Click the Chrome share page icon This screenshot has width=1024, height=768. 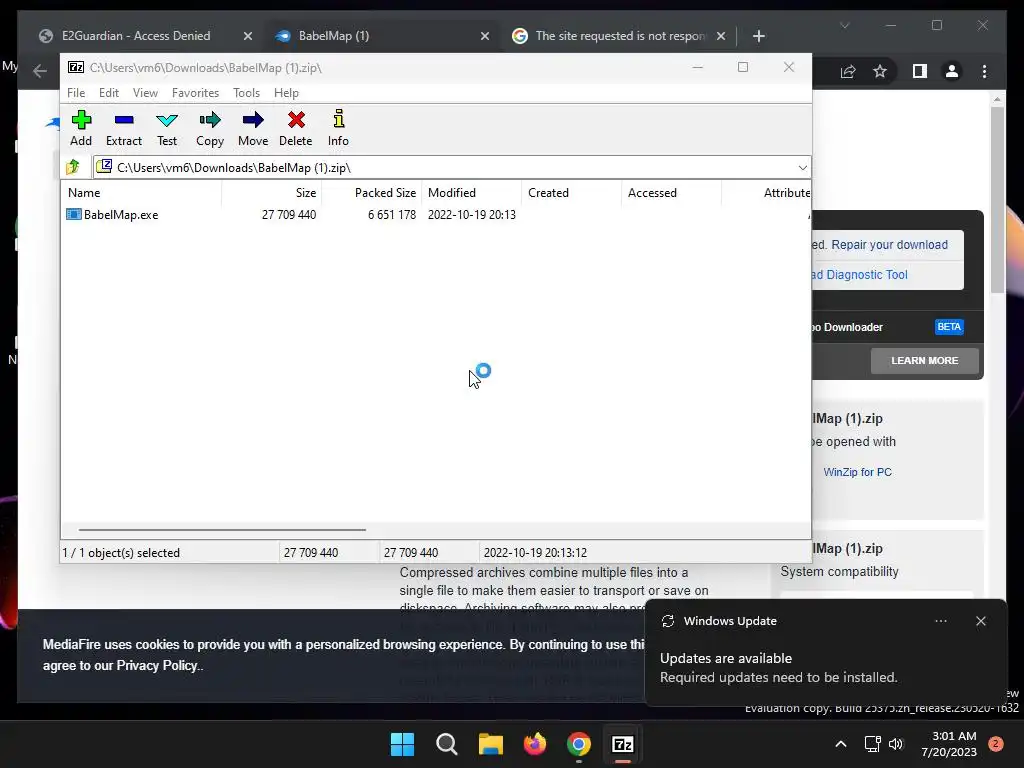coord(848,71)
